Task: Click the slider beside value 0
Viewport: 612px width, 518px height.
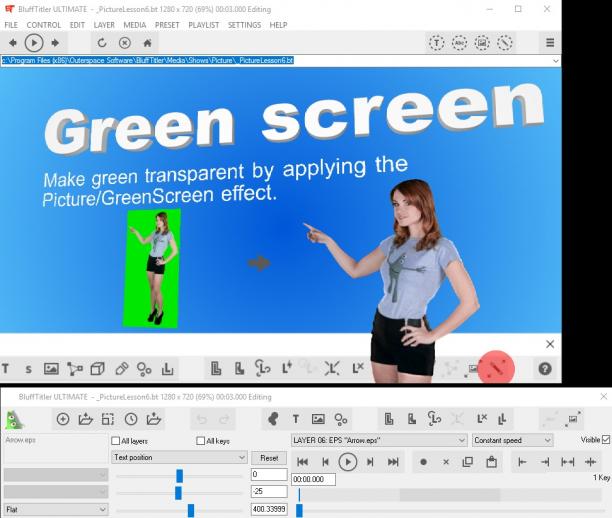Action: (x=179, y=476)
